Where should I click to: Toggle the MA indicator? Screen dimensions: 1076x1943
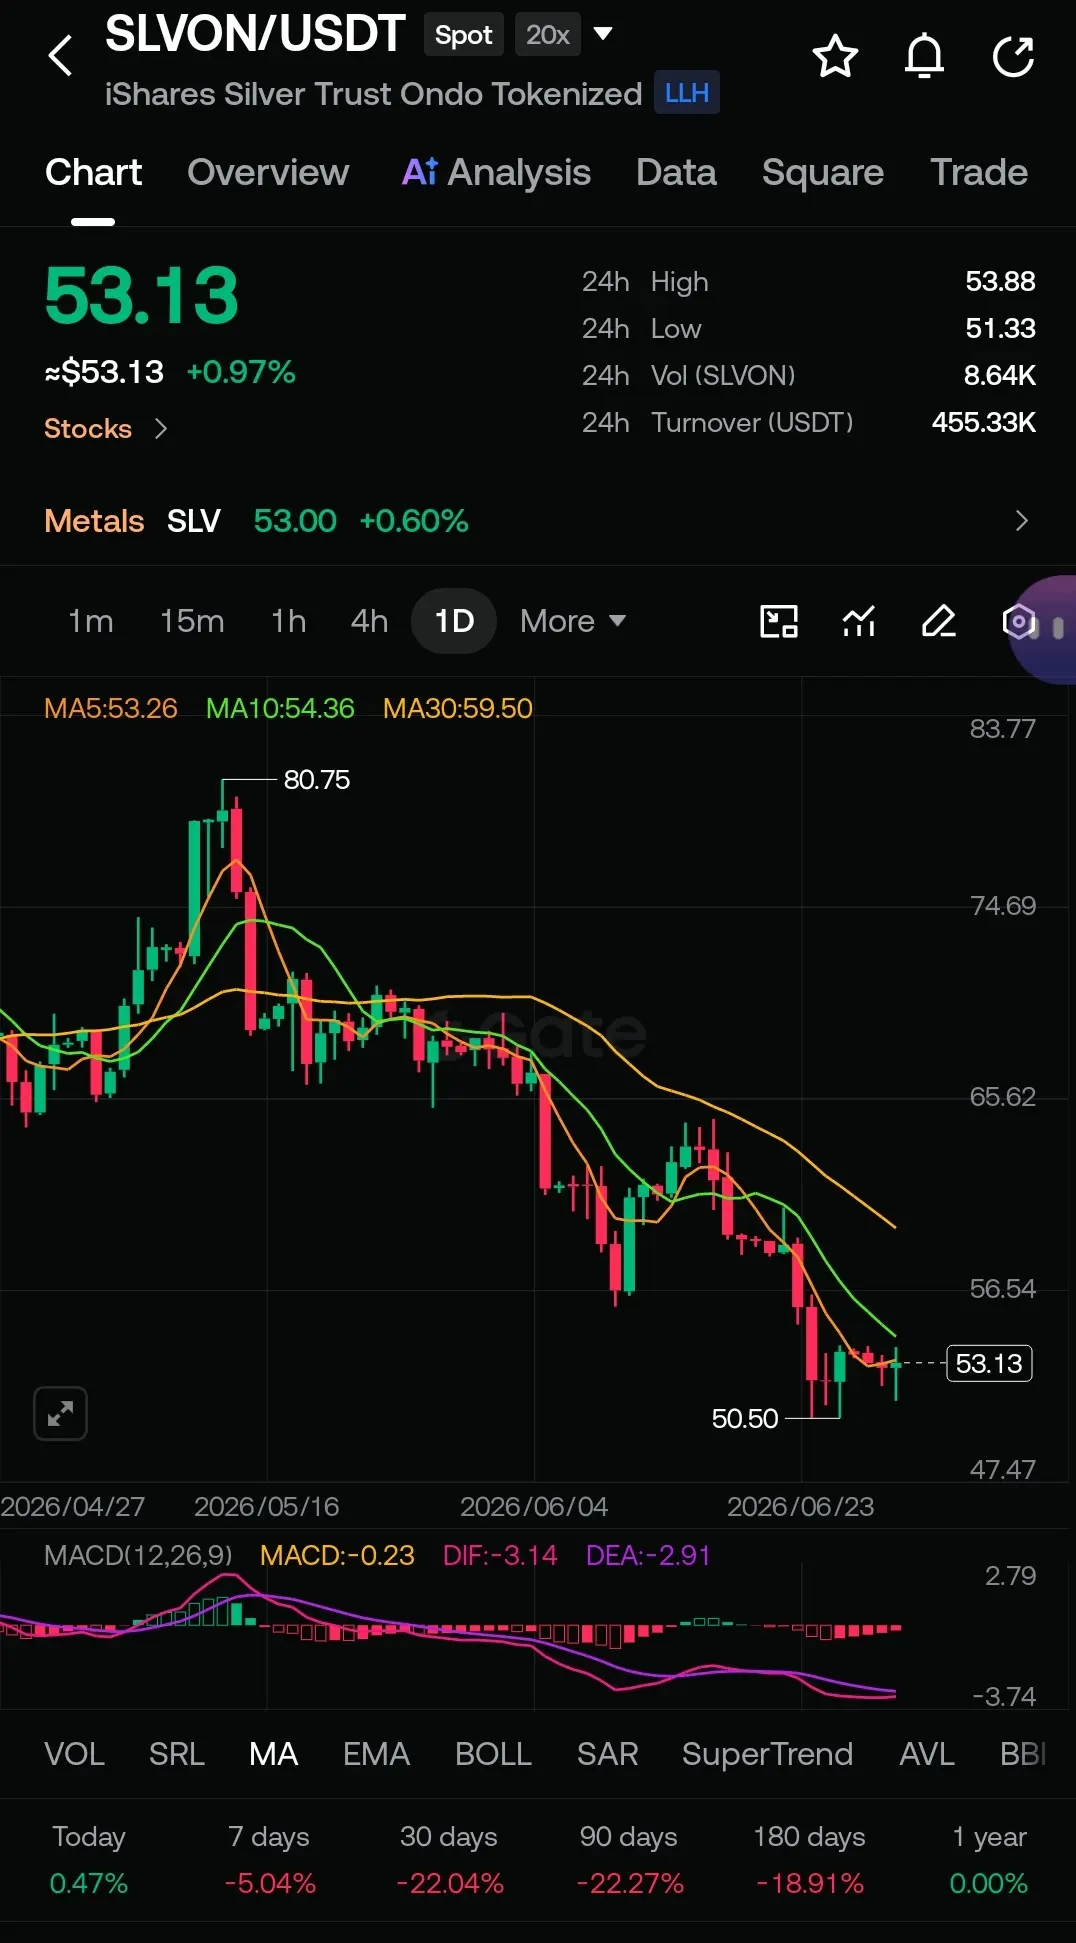coord(273,1754)
